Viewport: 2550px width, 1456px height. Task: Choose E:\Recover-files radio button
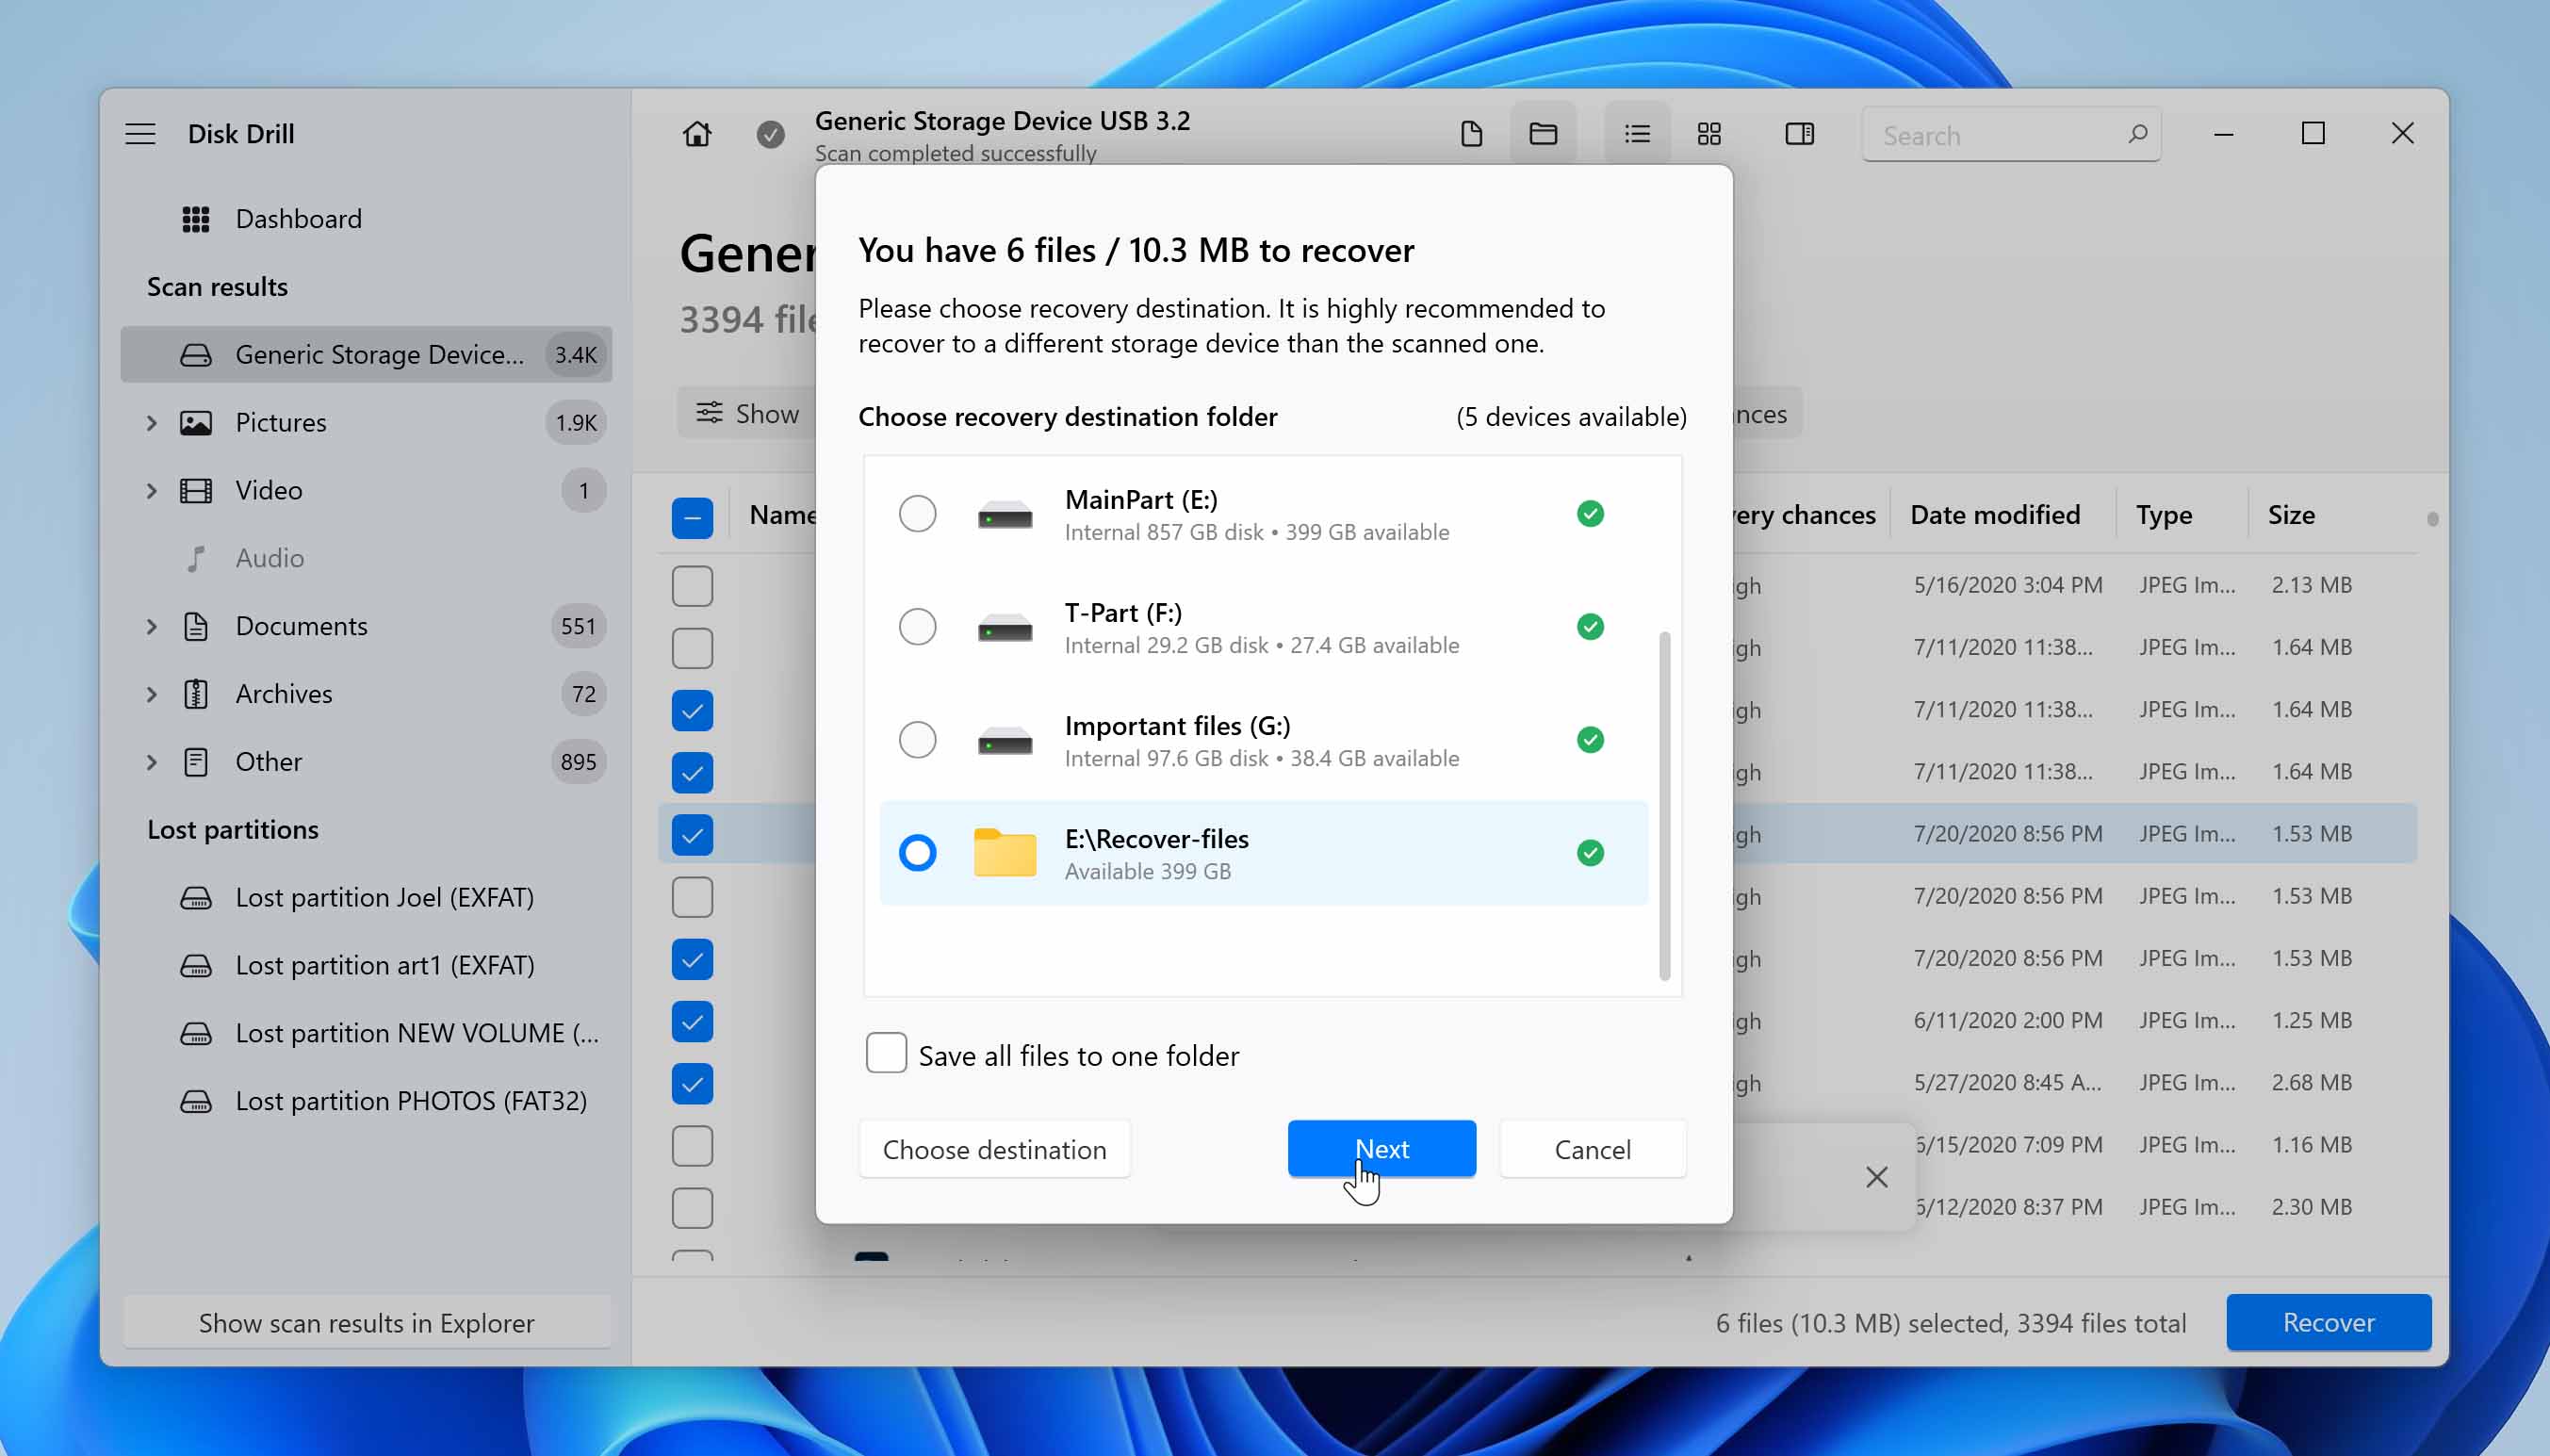[x=917, y=853]
